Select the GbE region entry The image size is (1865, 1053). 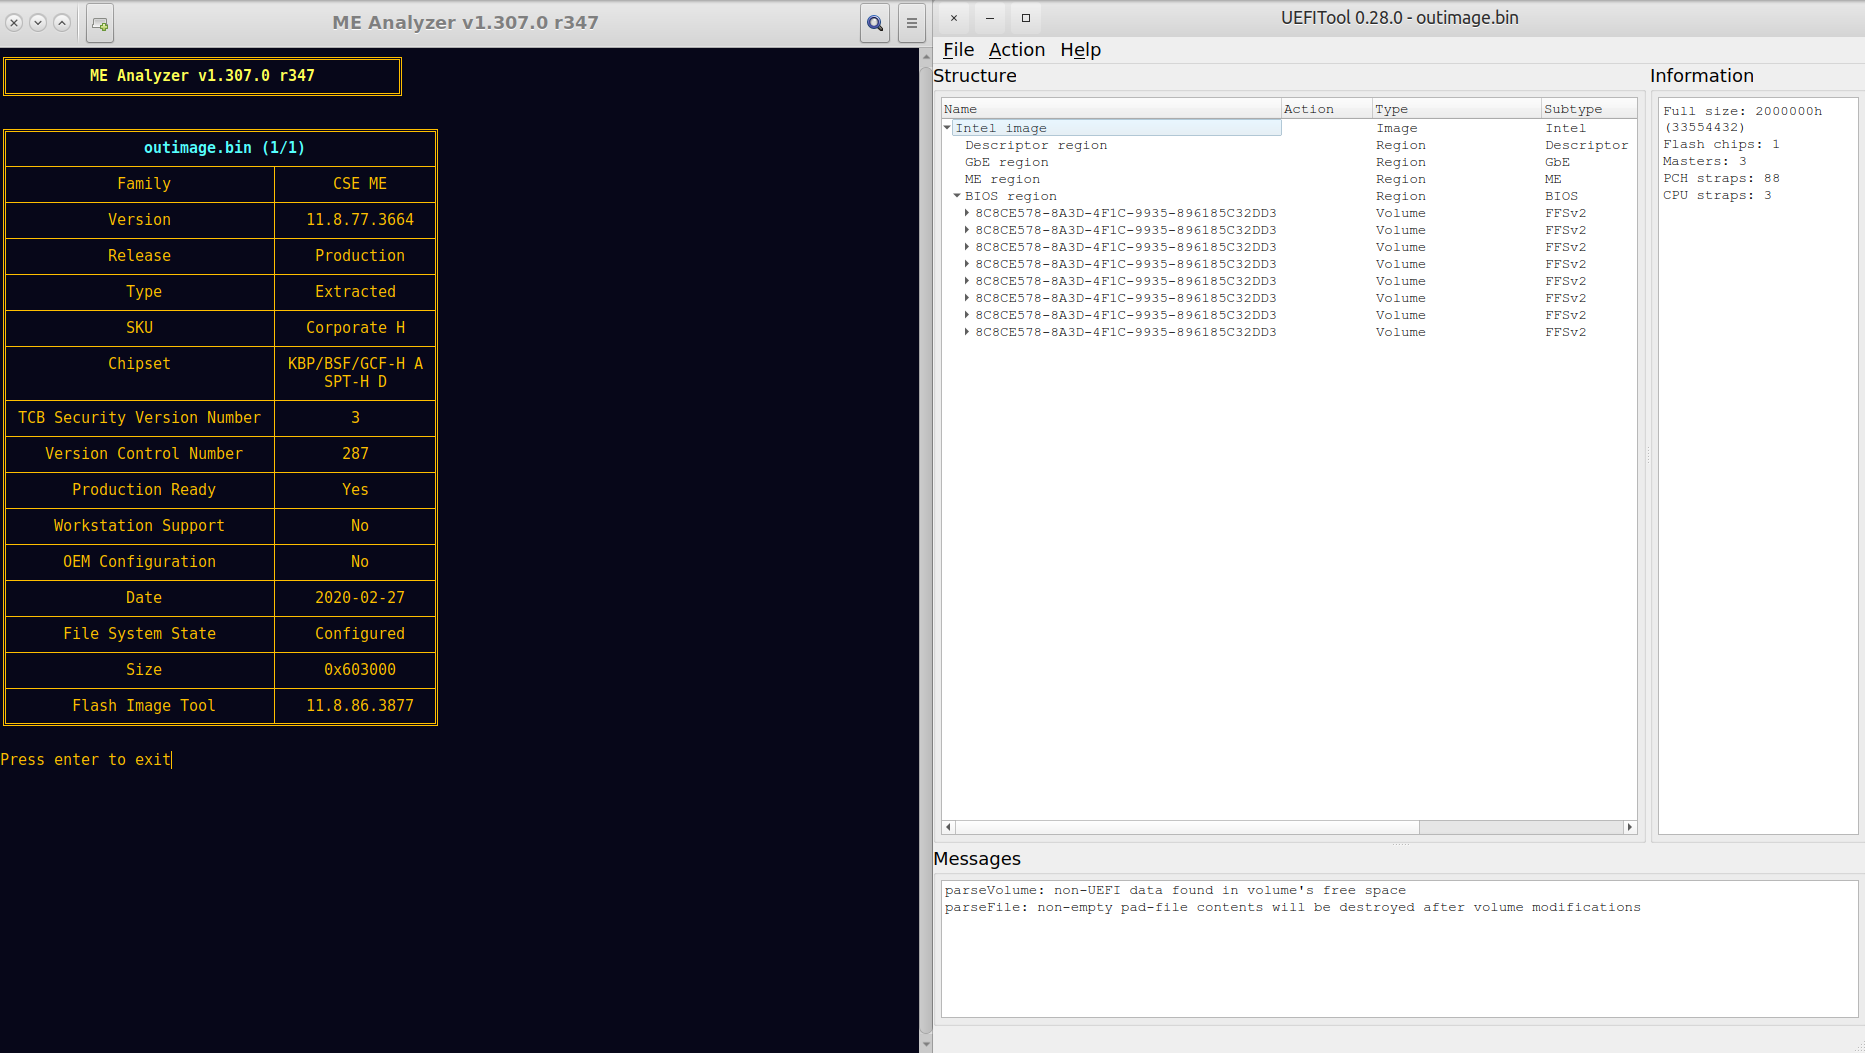1006,162
